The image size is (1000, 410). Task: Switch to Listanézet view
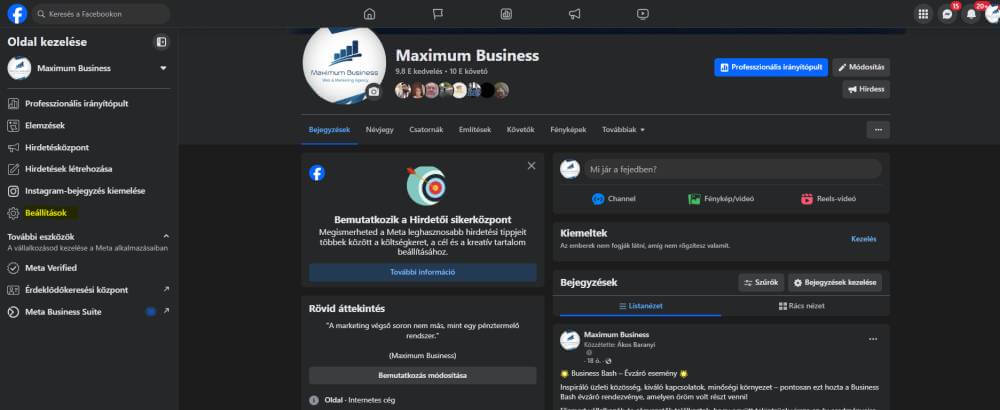[640, 306]
